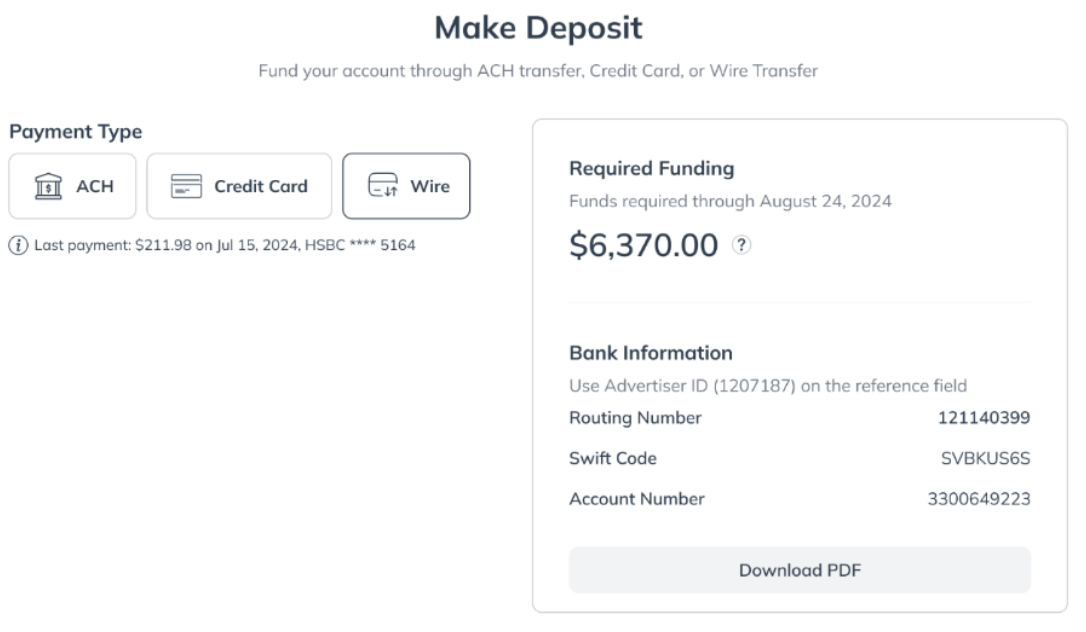The height and width of the screenshot is (632, 1086).
Task: Choose Wire as the payment type
Action: tap(407, 186)
